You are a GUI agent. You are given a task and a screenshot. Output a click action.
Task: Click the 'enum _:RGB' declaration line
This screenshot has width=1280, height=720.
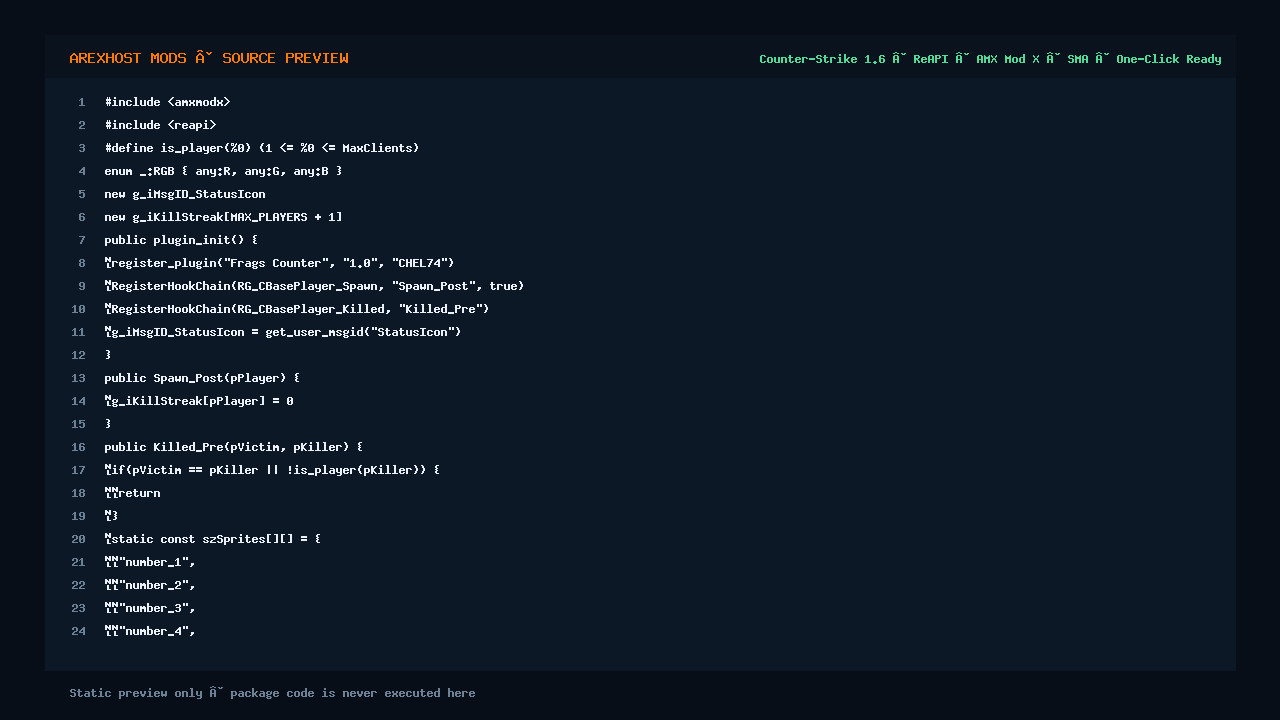point(223,171)
